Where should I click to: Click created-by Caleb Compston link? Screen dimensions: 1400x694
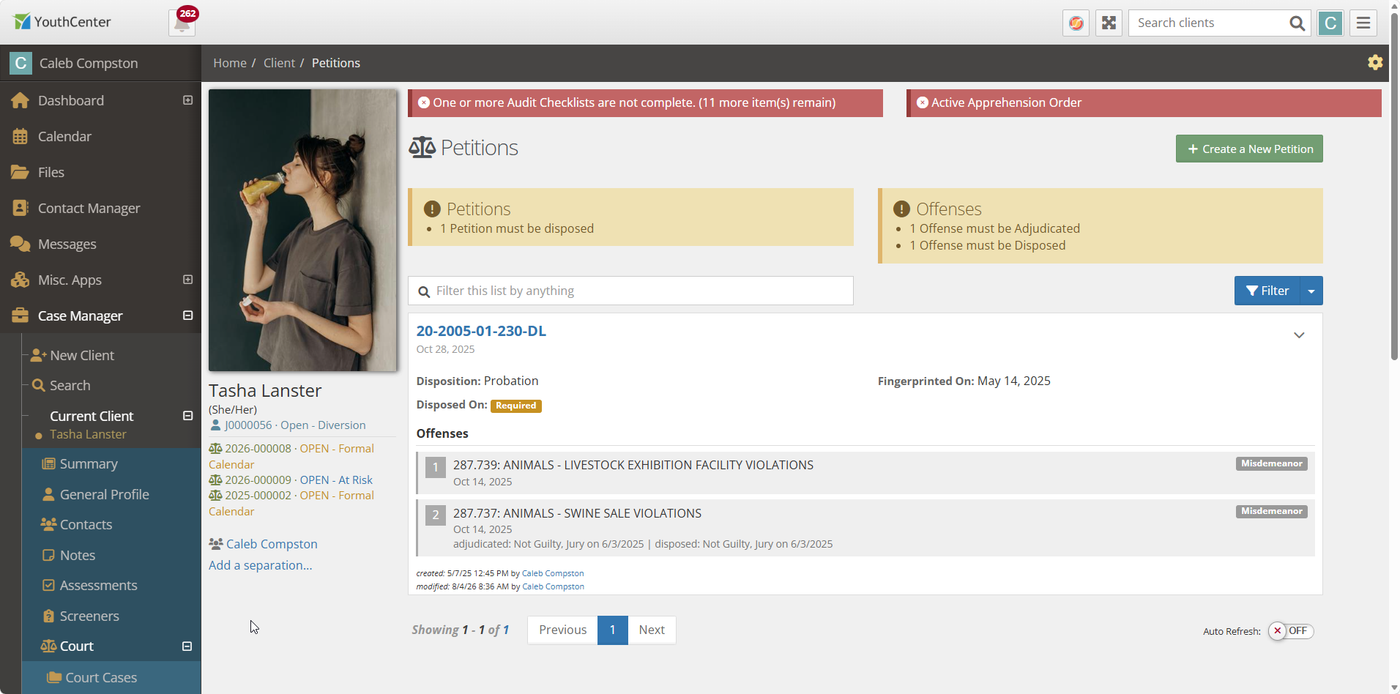coord(553,573)
